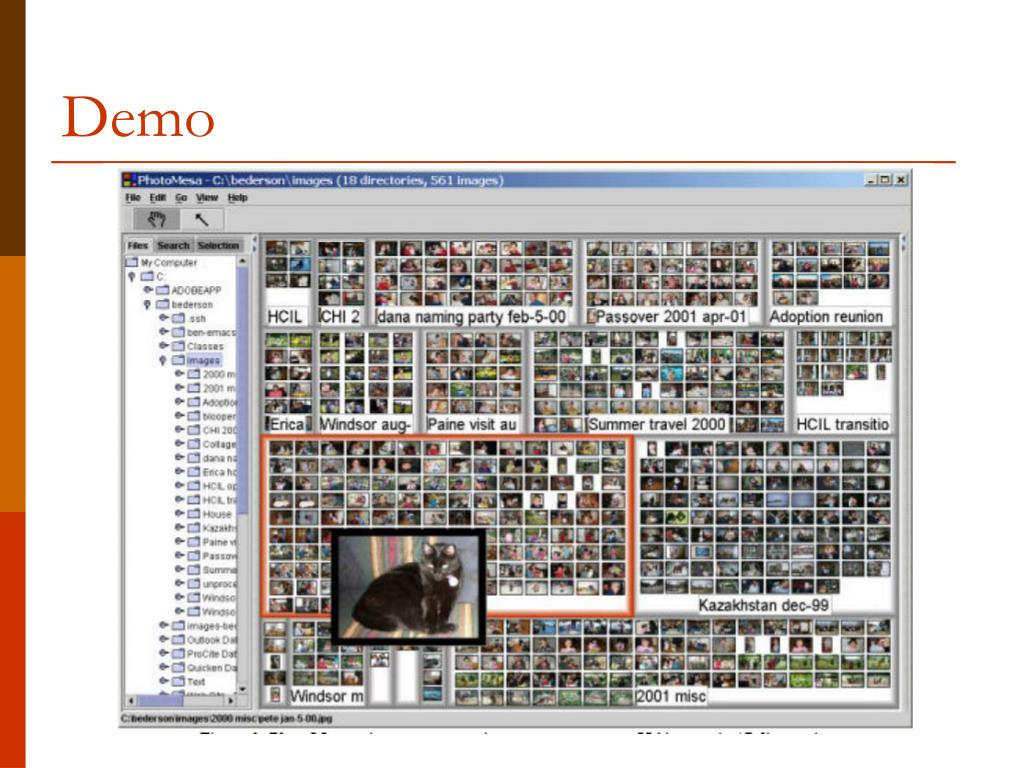The height and width of the screenshot is (768, 1024).
Task: Click the .ssh folder icon
Action: (x=178, y=318)
